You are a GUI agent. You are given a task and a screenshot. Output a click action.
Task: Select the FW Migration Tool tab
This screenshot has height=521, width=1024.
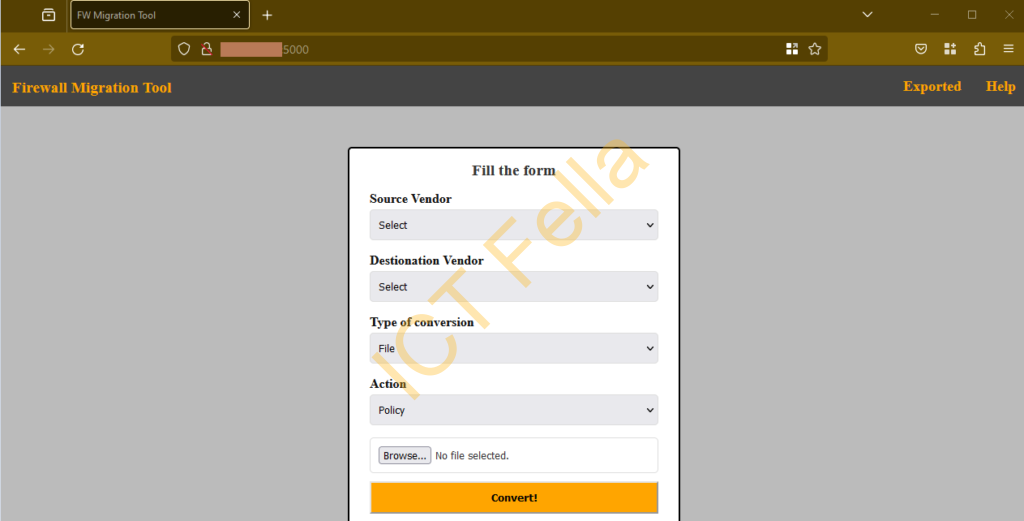click(160, 15)
